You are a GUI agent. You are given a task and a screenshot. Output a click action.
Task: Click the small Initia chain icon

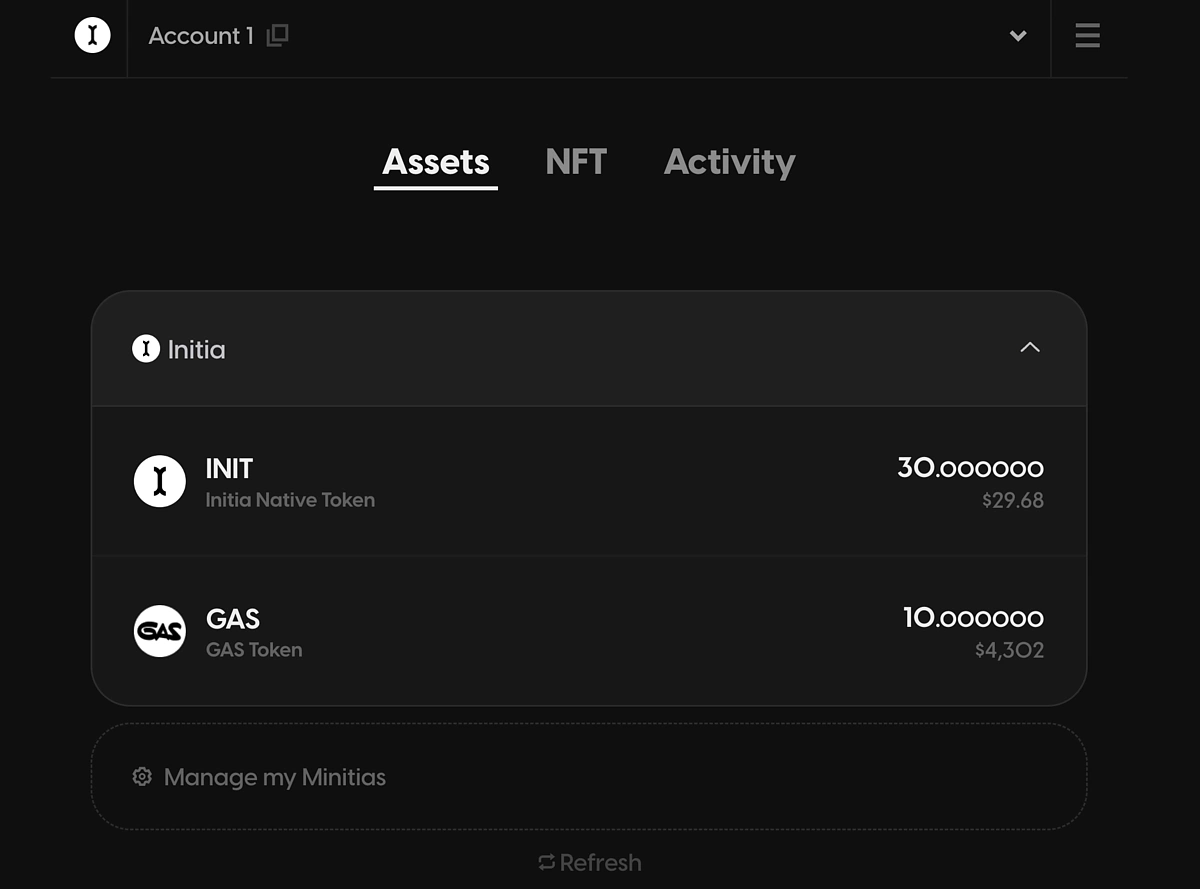click(146, 348)
